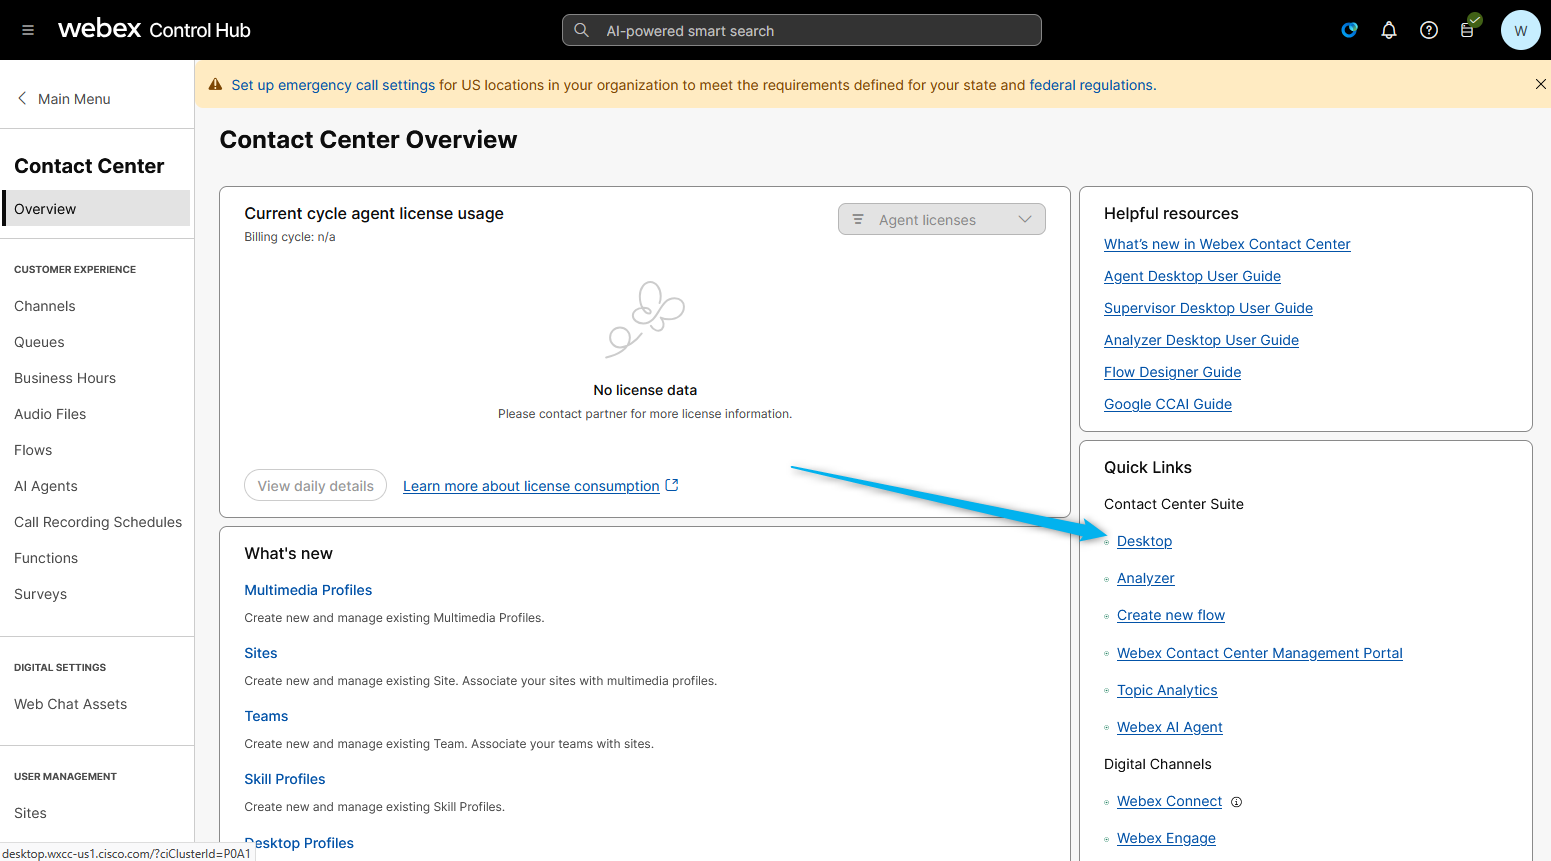Open the Desktop quick link
This screenshot has width=1551, height=861.
pos(1144,541)
